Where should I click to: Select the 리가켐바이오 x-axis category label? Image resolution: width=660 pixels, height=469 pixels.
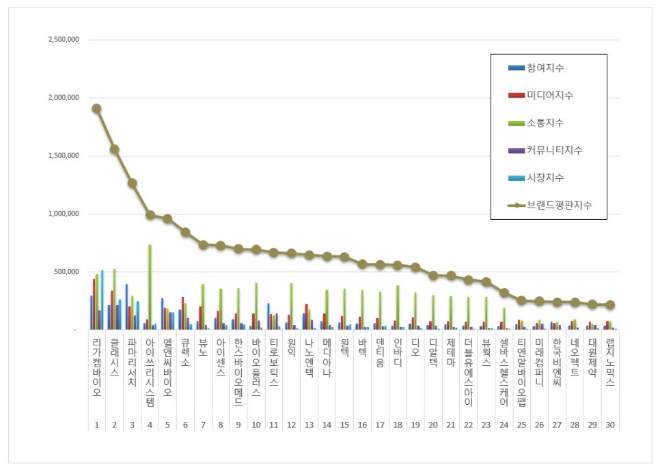pos(97,367)
